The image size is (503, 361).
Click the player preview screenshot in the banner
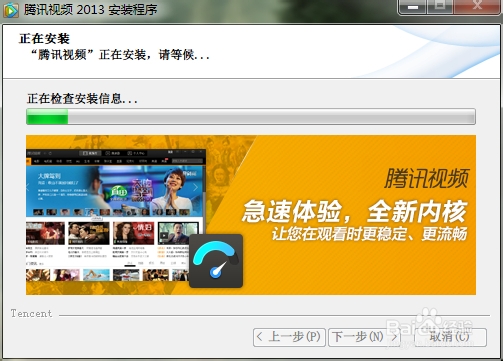116,215
